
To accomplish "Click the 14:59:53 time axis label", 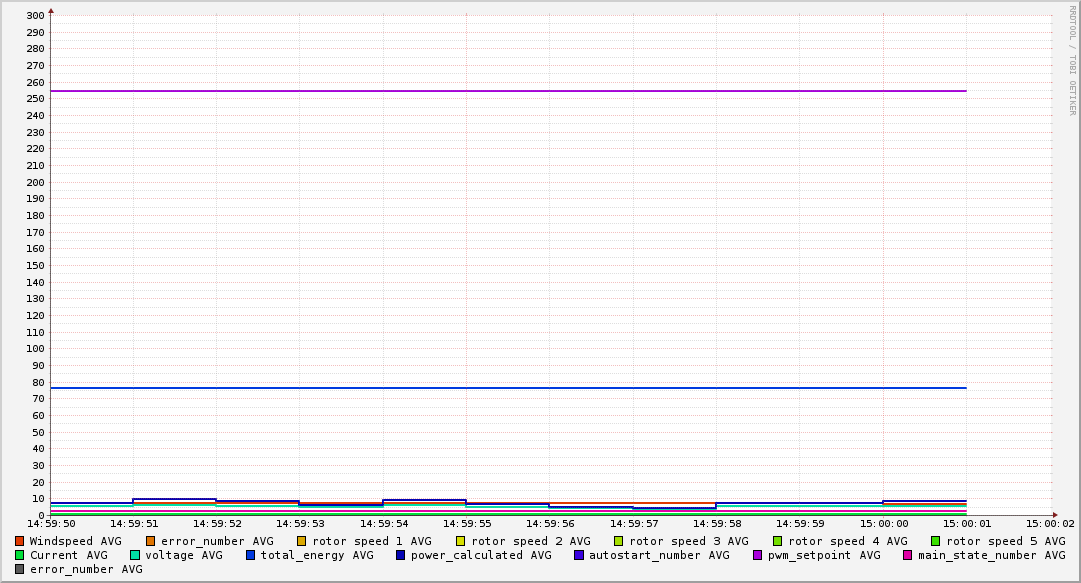I will pos(300,524).
